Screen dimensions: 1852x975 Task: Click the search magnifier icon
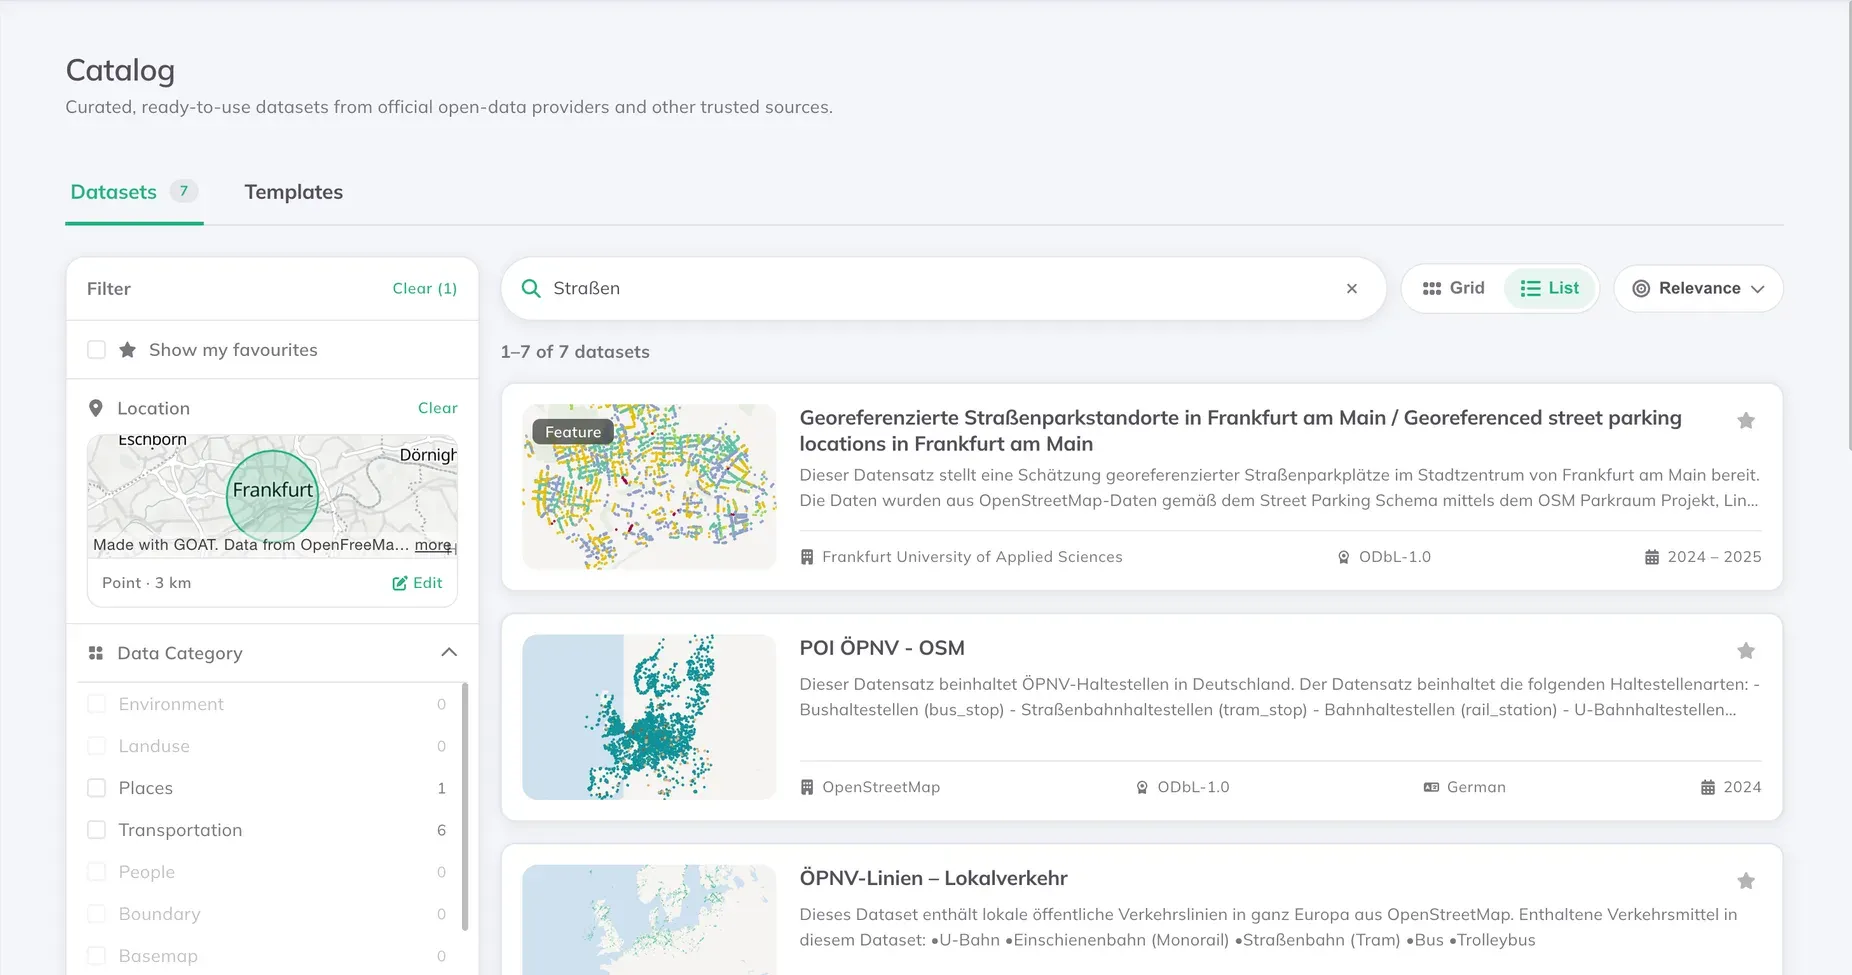(531, 289)
